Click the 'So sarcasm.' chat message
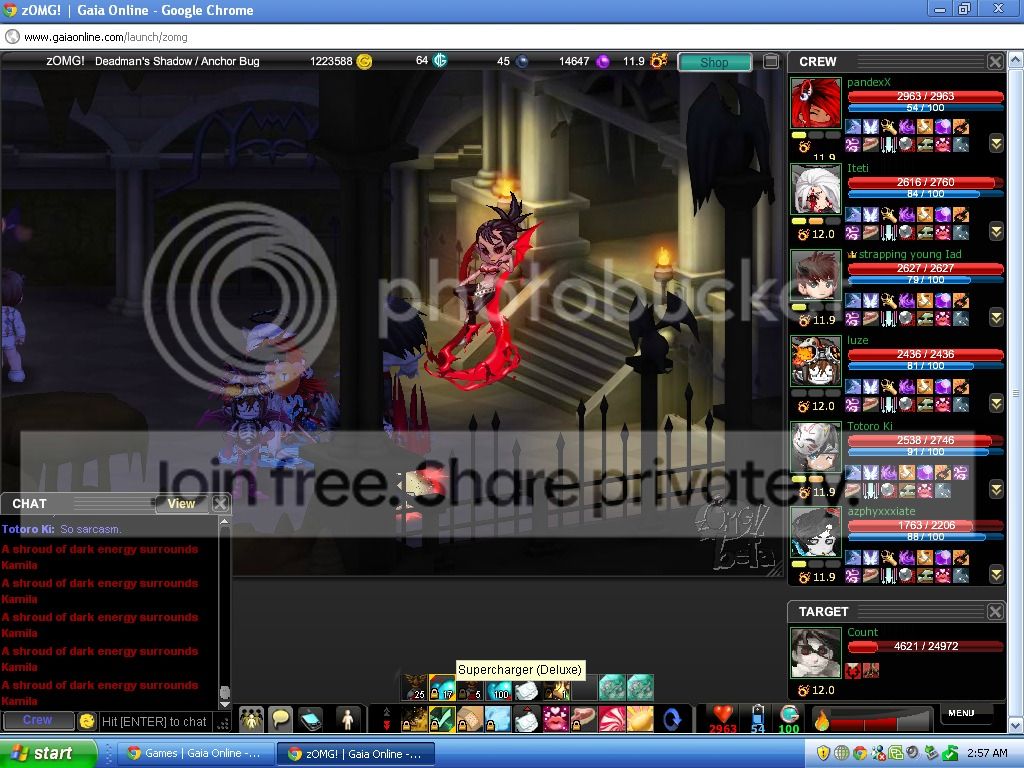The height and width of the screenshot is (768, 1024). pos(91,530)
